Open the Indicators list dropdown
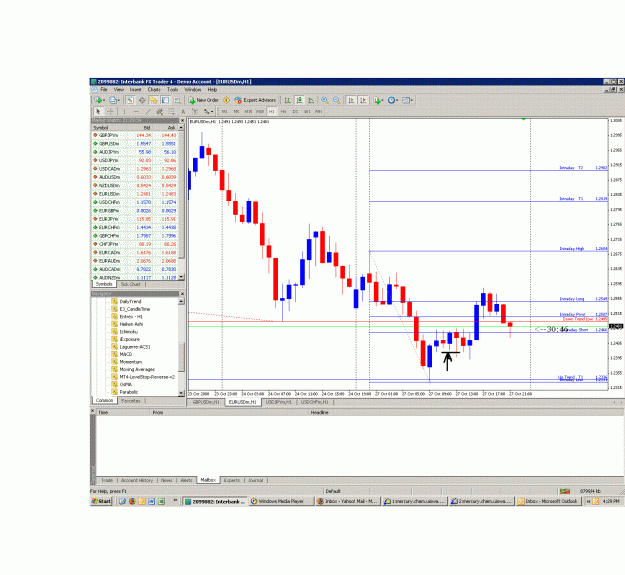 click(x=378, y=100)
